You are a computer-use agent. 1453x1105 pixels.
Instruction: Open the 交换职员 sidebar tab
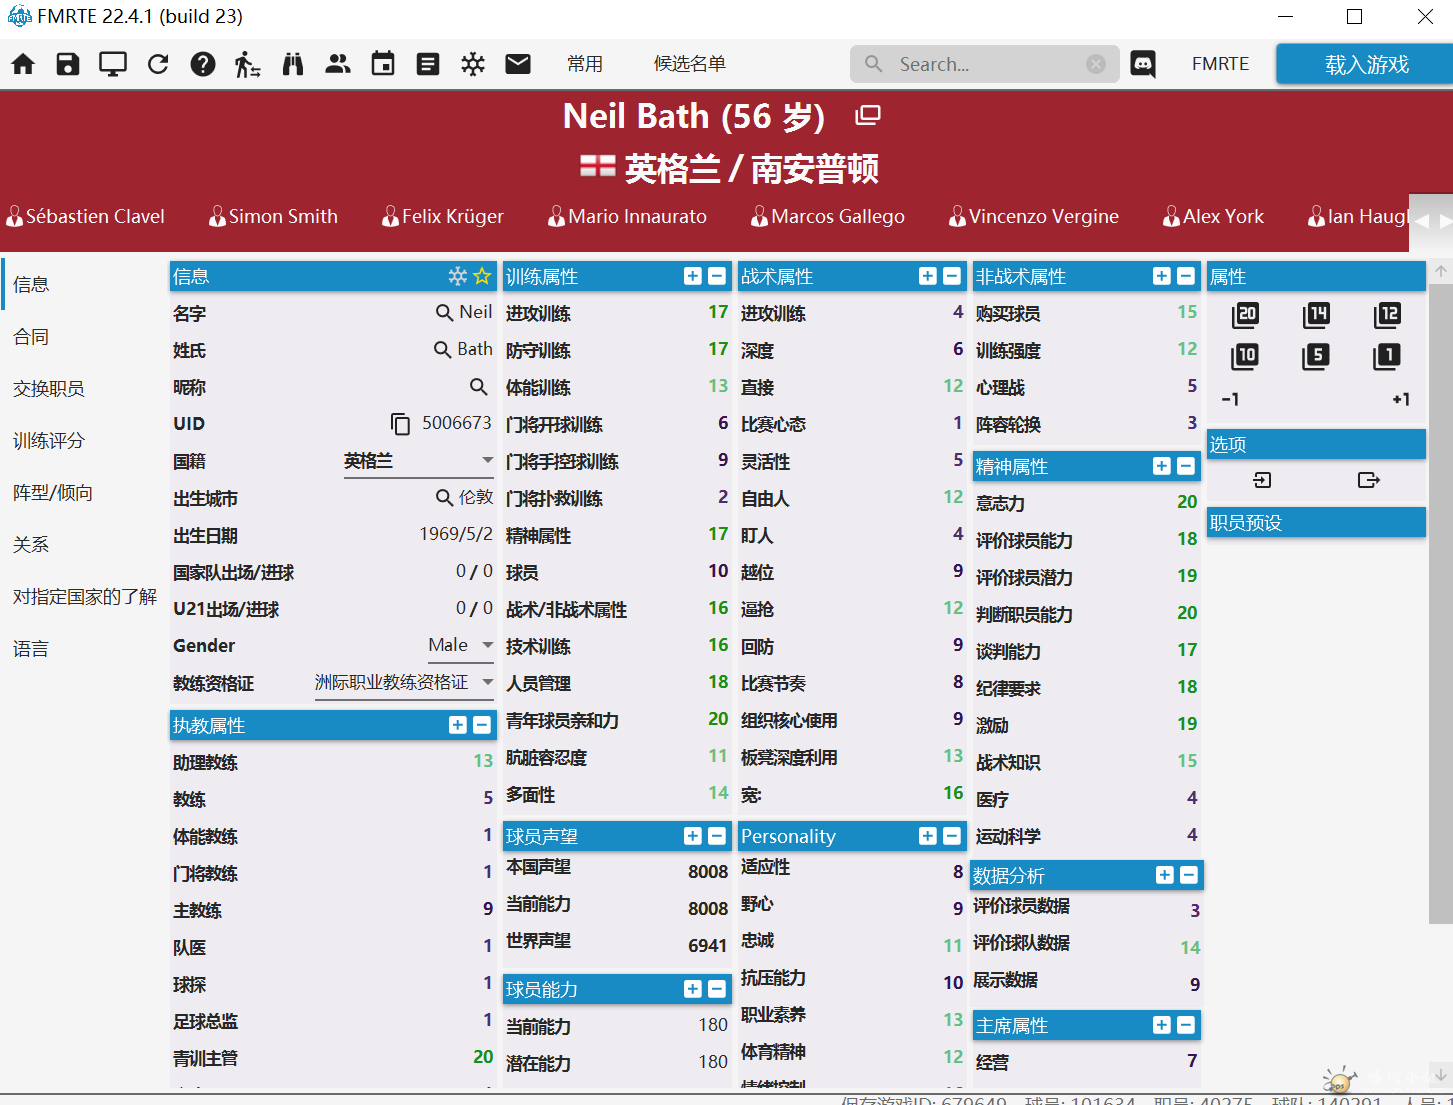82,389
